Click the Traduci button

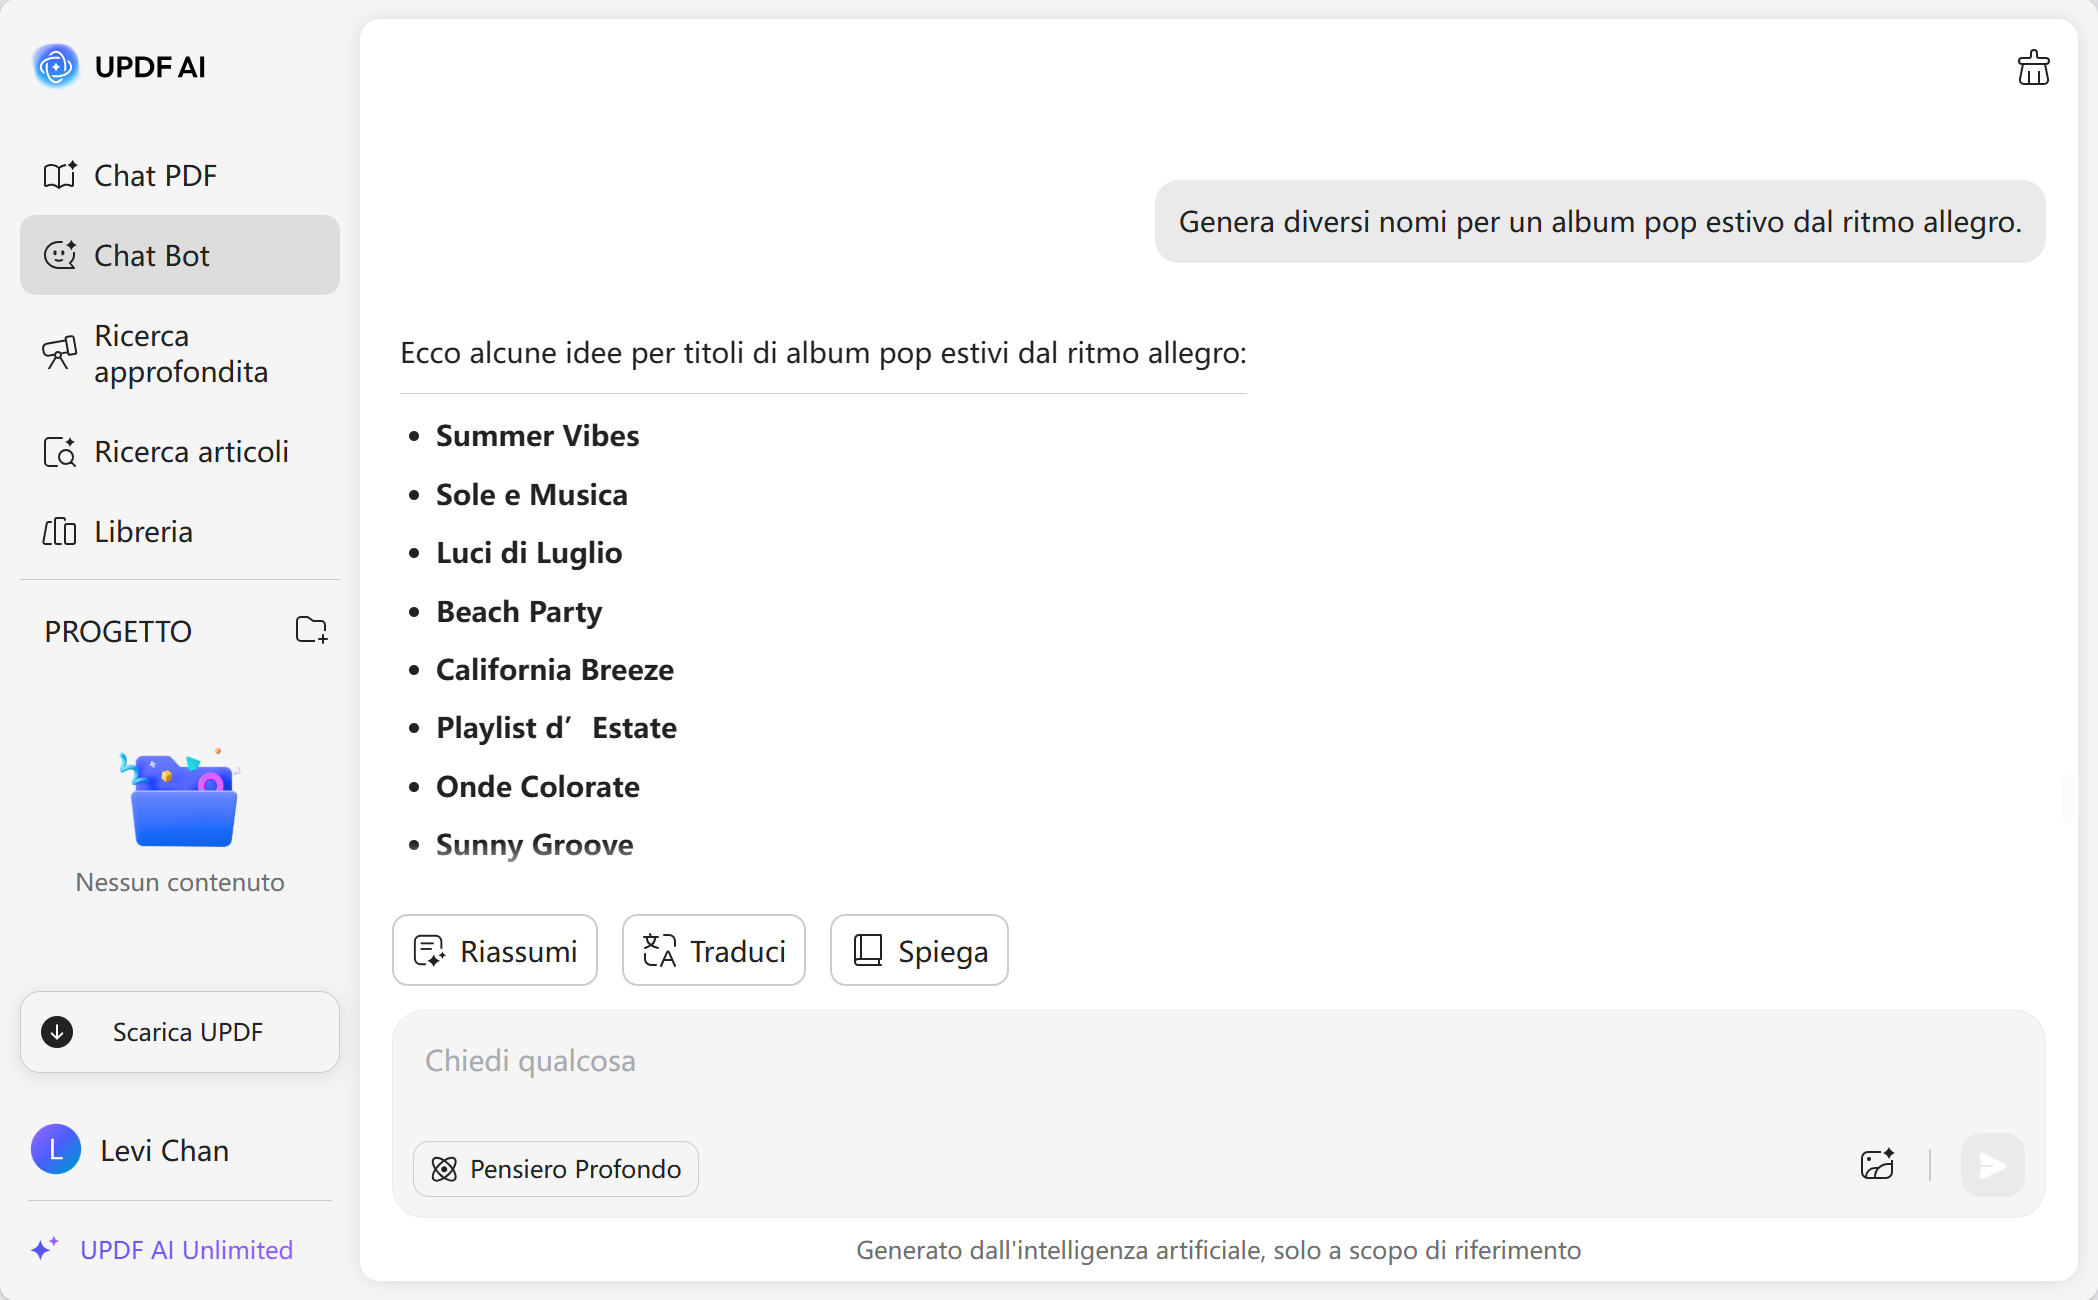[x=714, y=951]
